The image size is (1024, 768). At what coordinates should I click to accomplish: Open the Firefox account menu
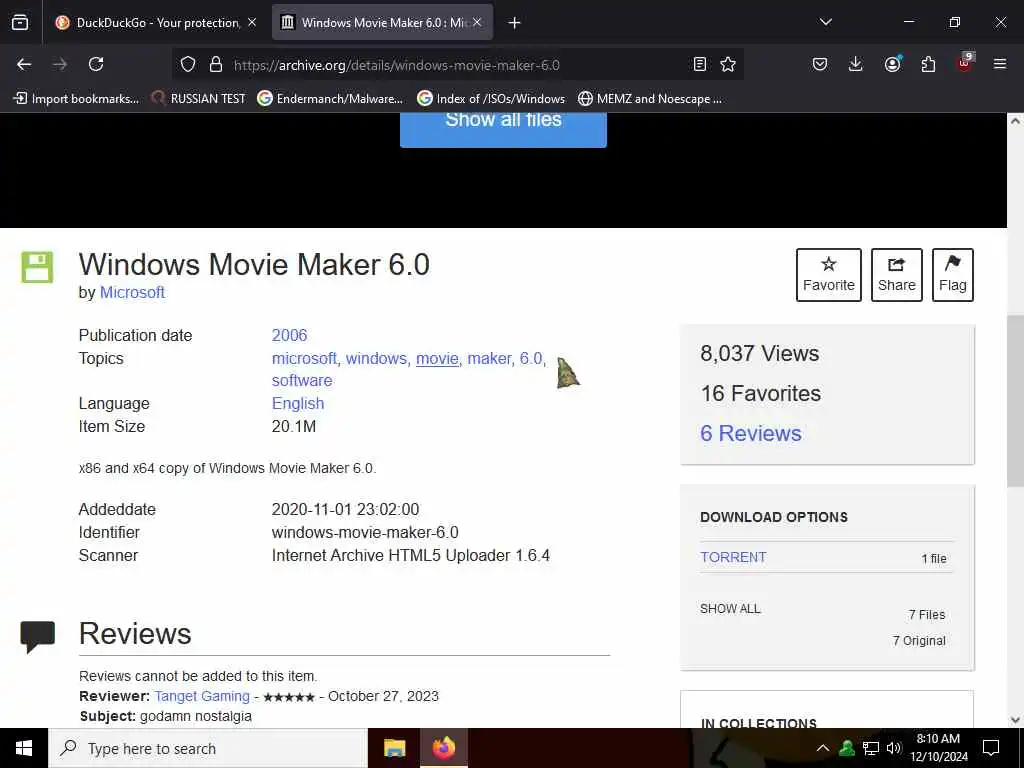click(892, 64)
